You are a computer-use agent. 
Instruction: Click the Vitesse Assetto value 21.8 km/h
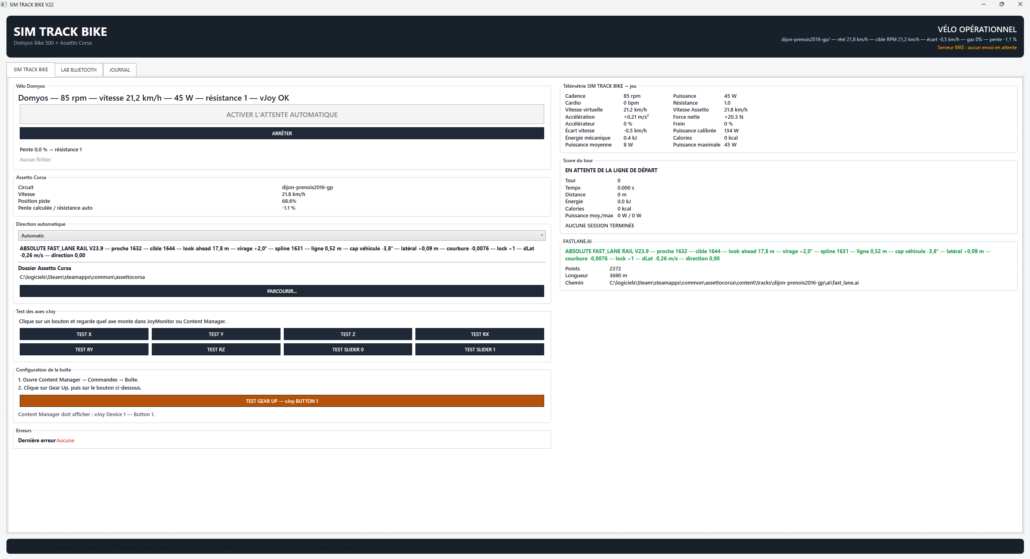[x=736, y=110]
